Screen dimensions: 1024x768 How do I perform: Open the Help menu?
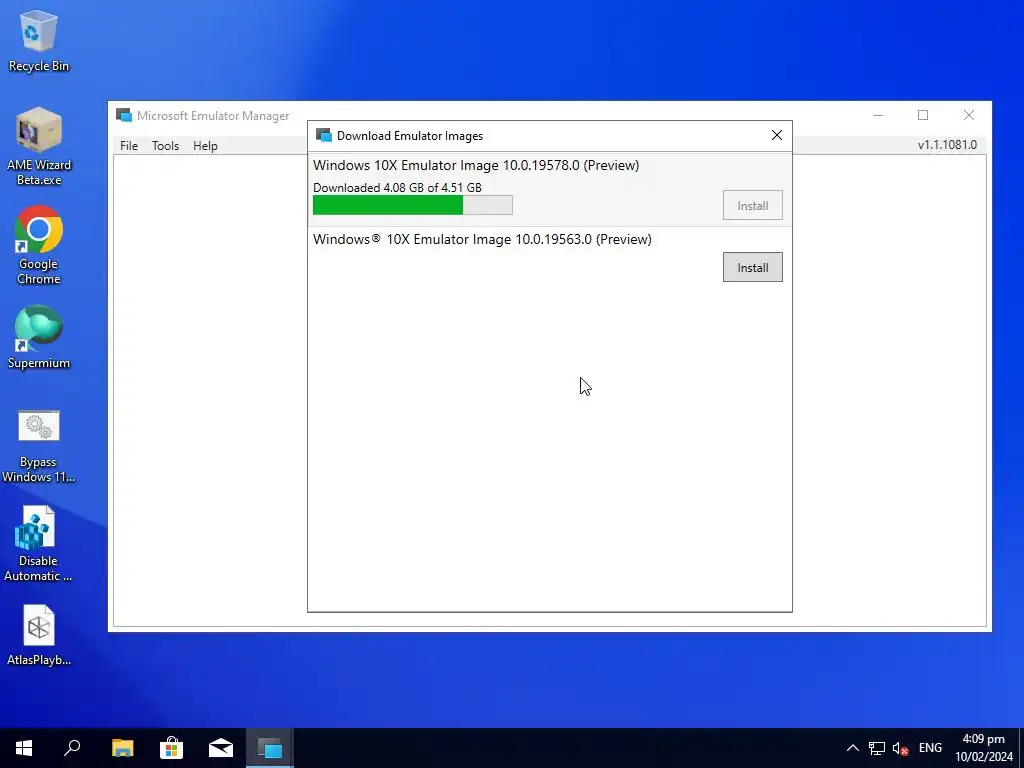tap(205, 146)
